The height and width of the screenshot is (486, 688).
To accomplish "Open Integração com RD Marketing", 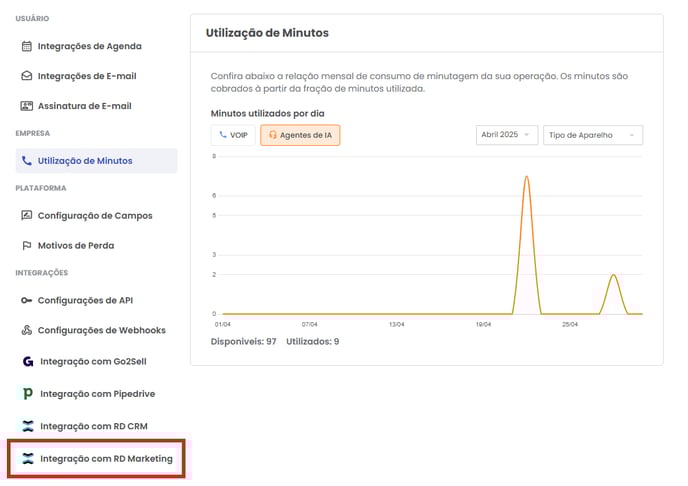I will [x=105, y=459].
